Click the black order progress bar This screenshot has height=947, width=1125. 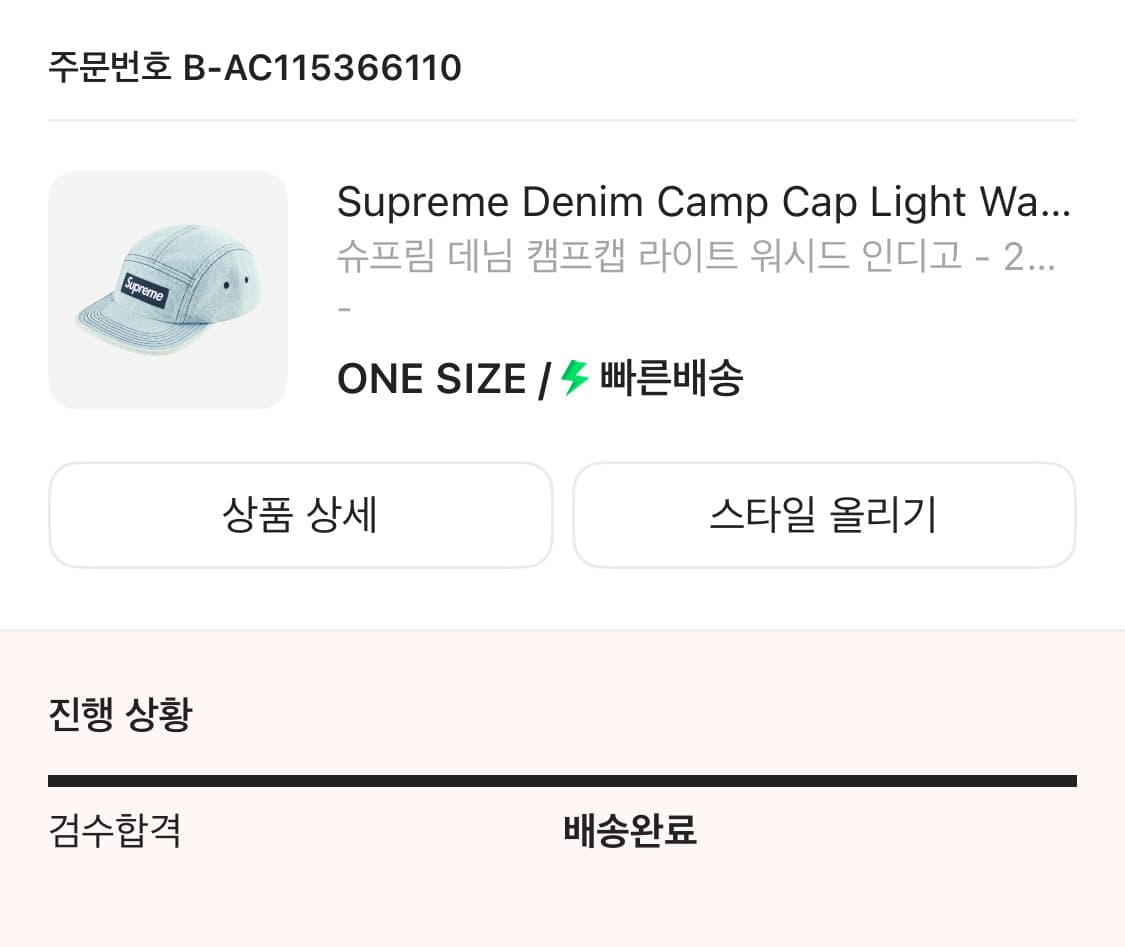click(x=562, y=781)
